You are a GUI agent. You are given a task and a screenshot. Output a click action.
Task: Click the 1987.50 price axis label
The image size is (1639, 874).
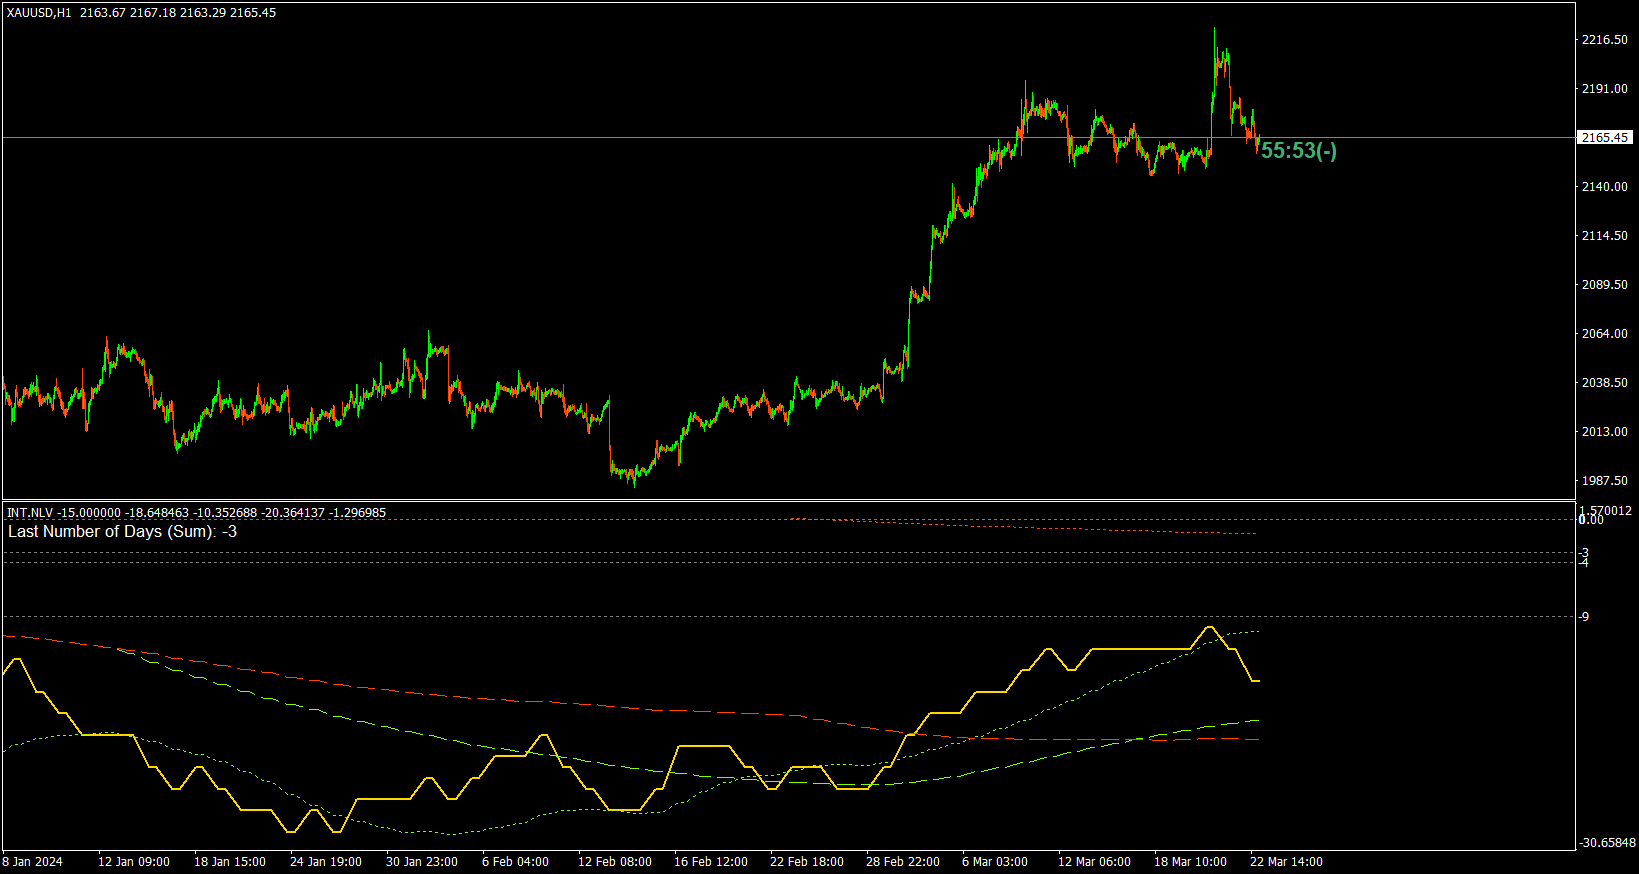1604,481
